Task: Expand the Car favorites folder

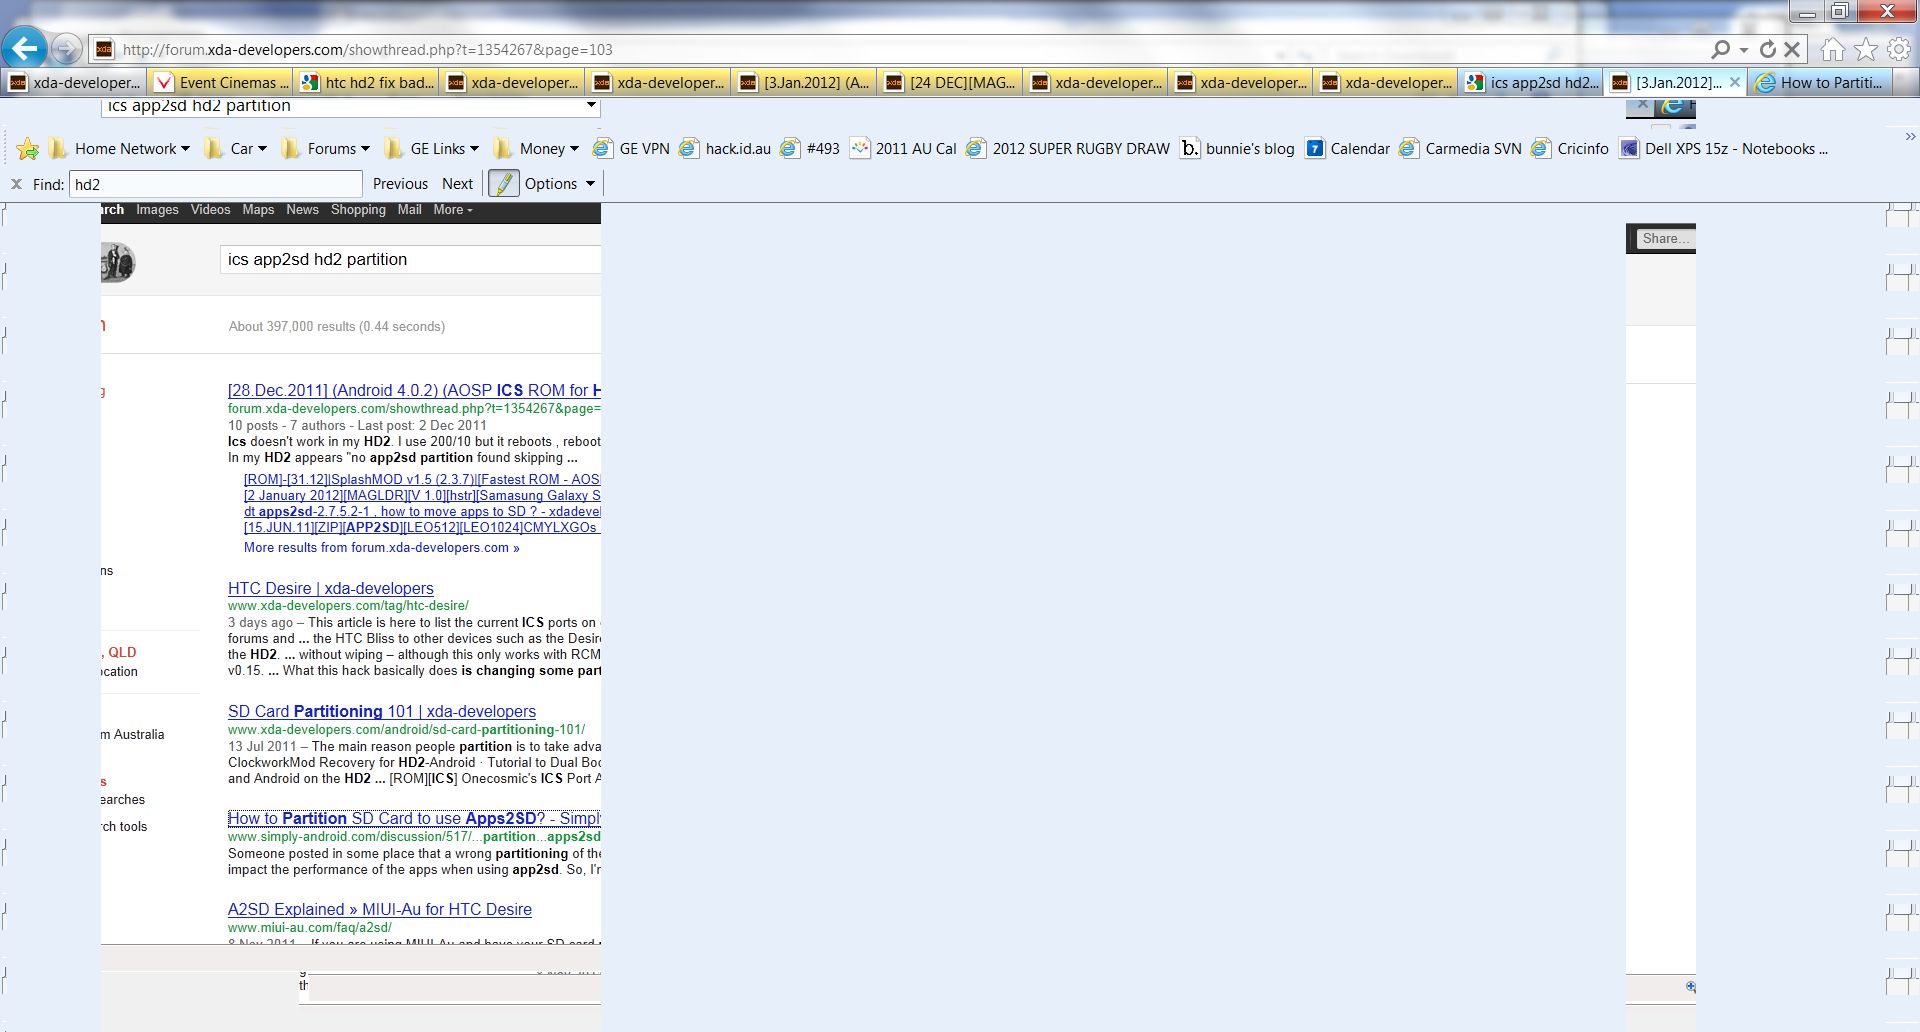Action: [x=235, y=149]
